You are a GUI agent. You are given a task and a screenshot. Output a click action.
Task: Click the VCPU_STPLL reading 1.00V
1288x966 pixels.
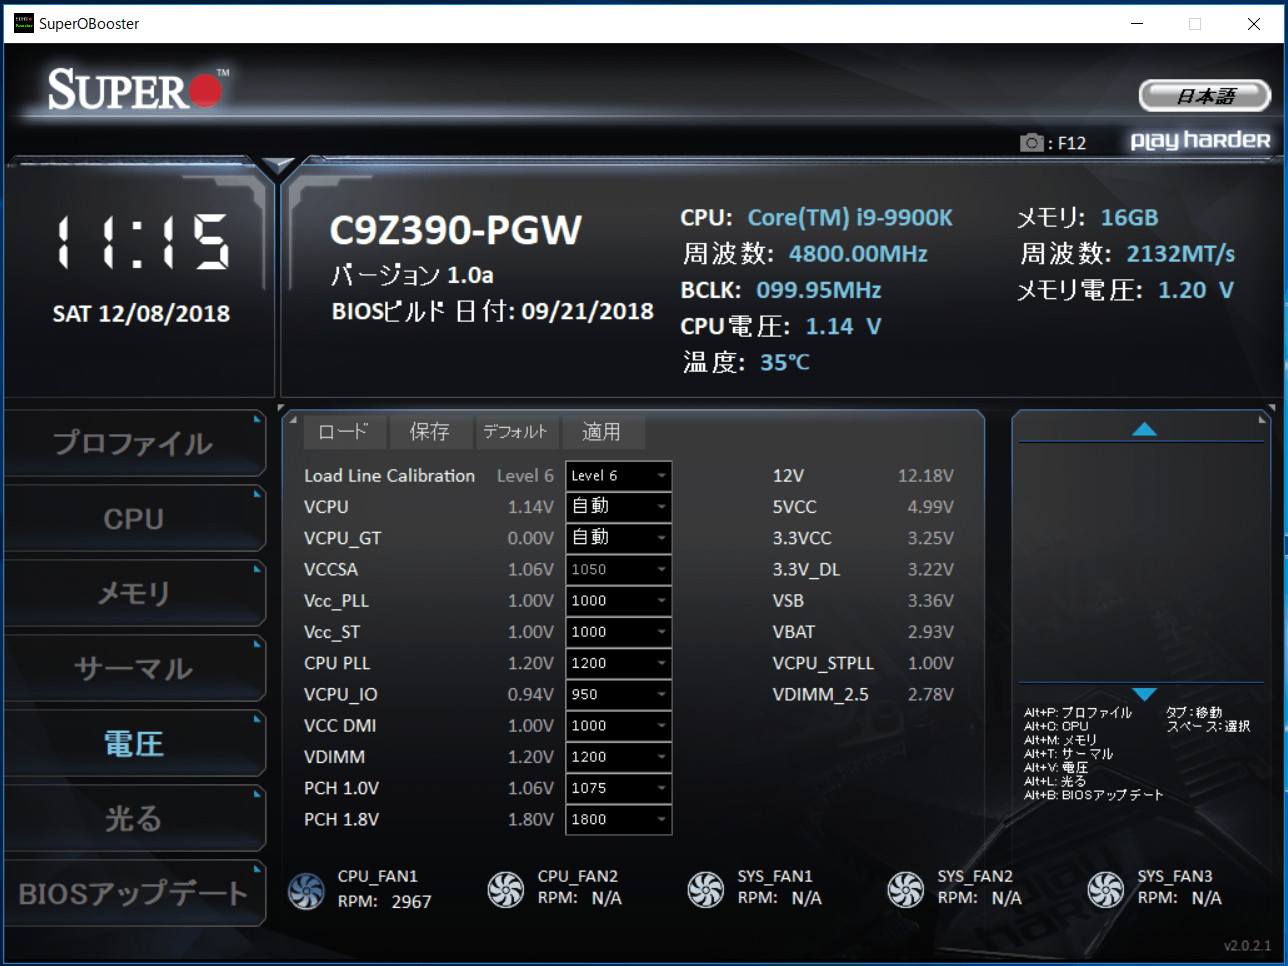click(x=931, y=663)
